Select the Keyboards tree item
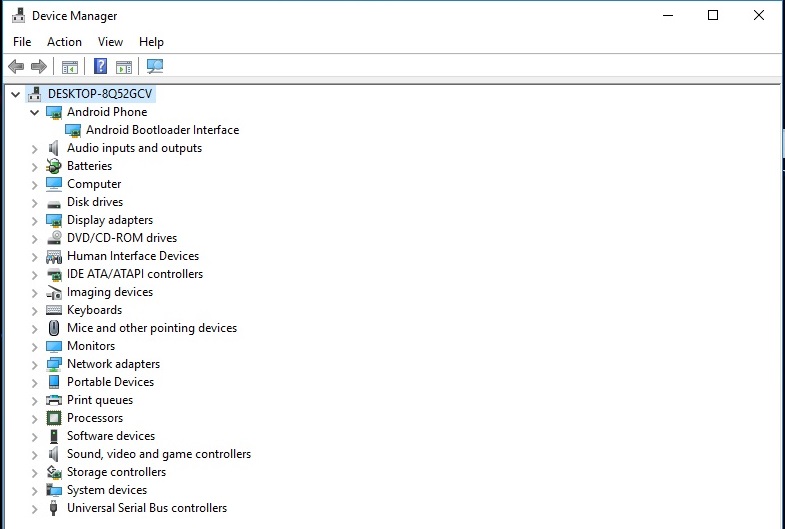This screenshot has height=529, width=785. (x=94, y=310)
